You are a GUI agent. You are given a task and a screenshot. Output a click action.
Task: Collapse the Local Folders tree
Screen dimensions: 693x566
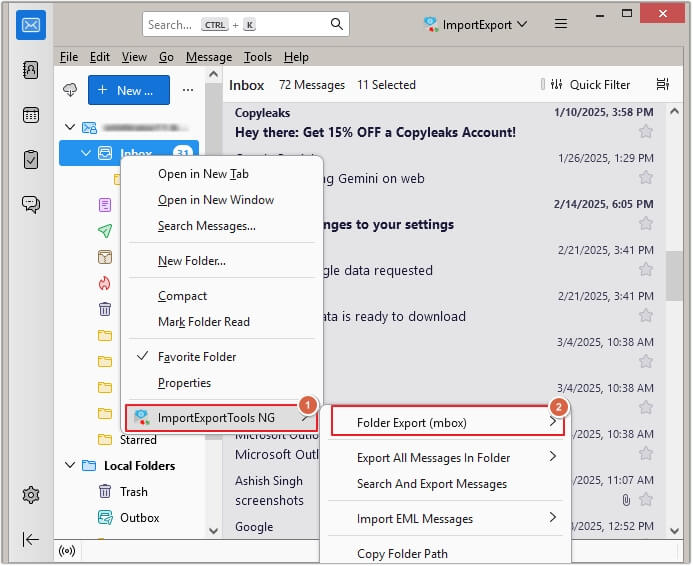click(x=70, y=466)
